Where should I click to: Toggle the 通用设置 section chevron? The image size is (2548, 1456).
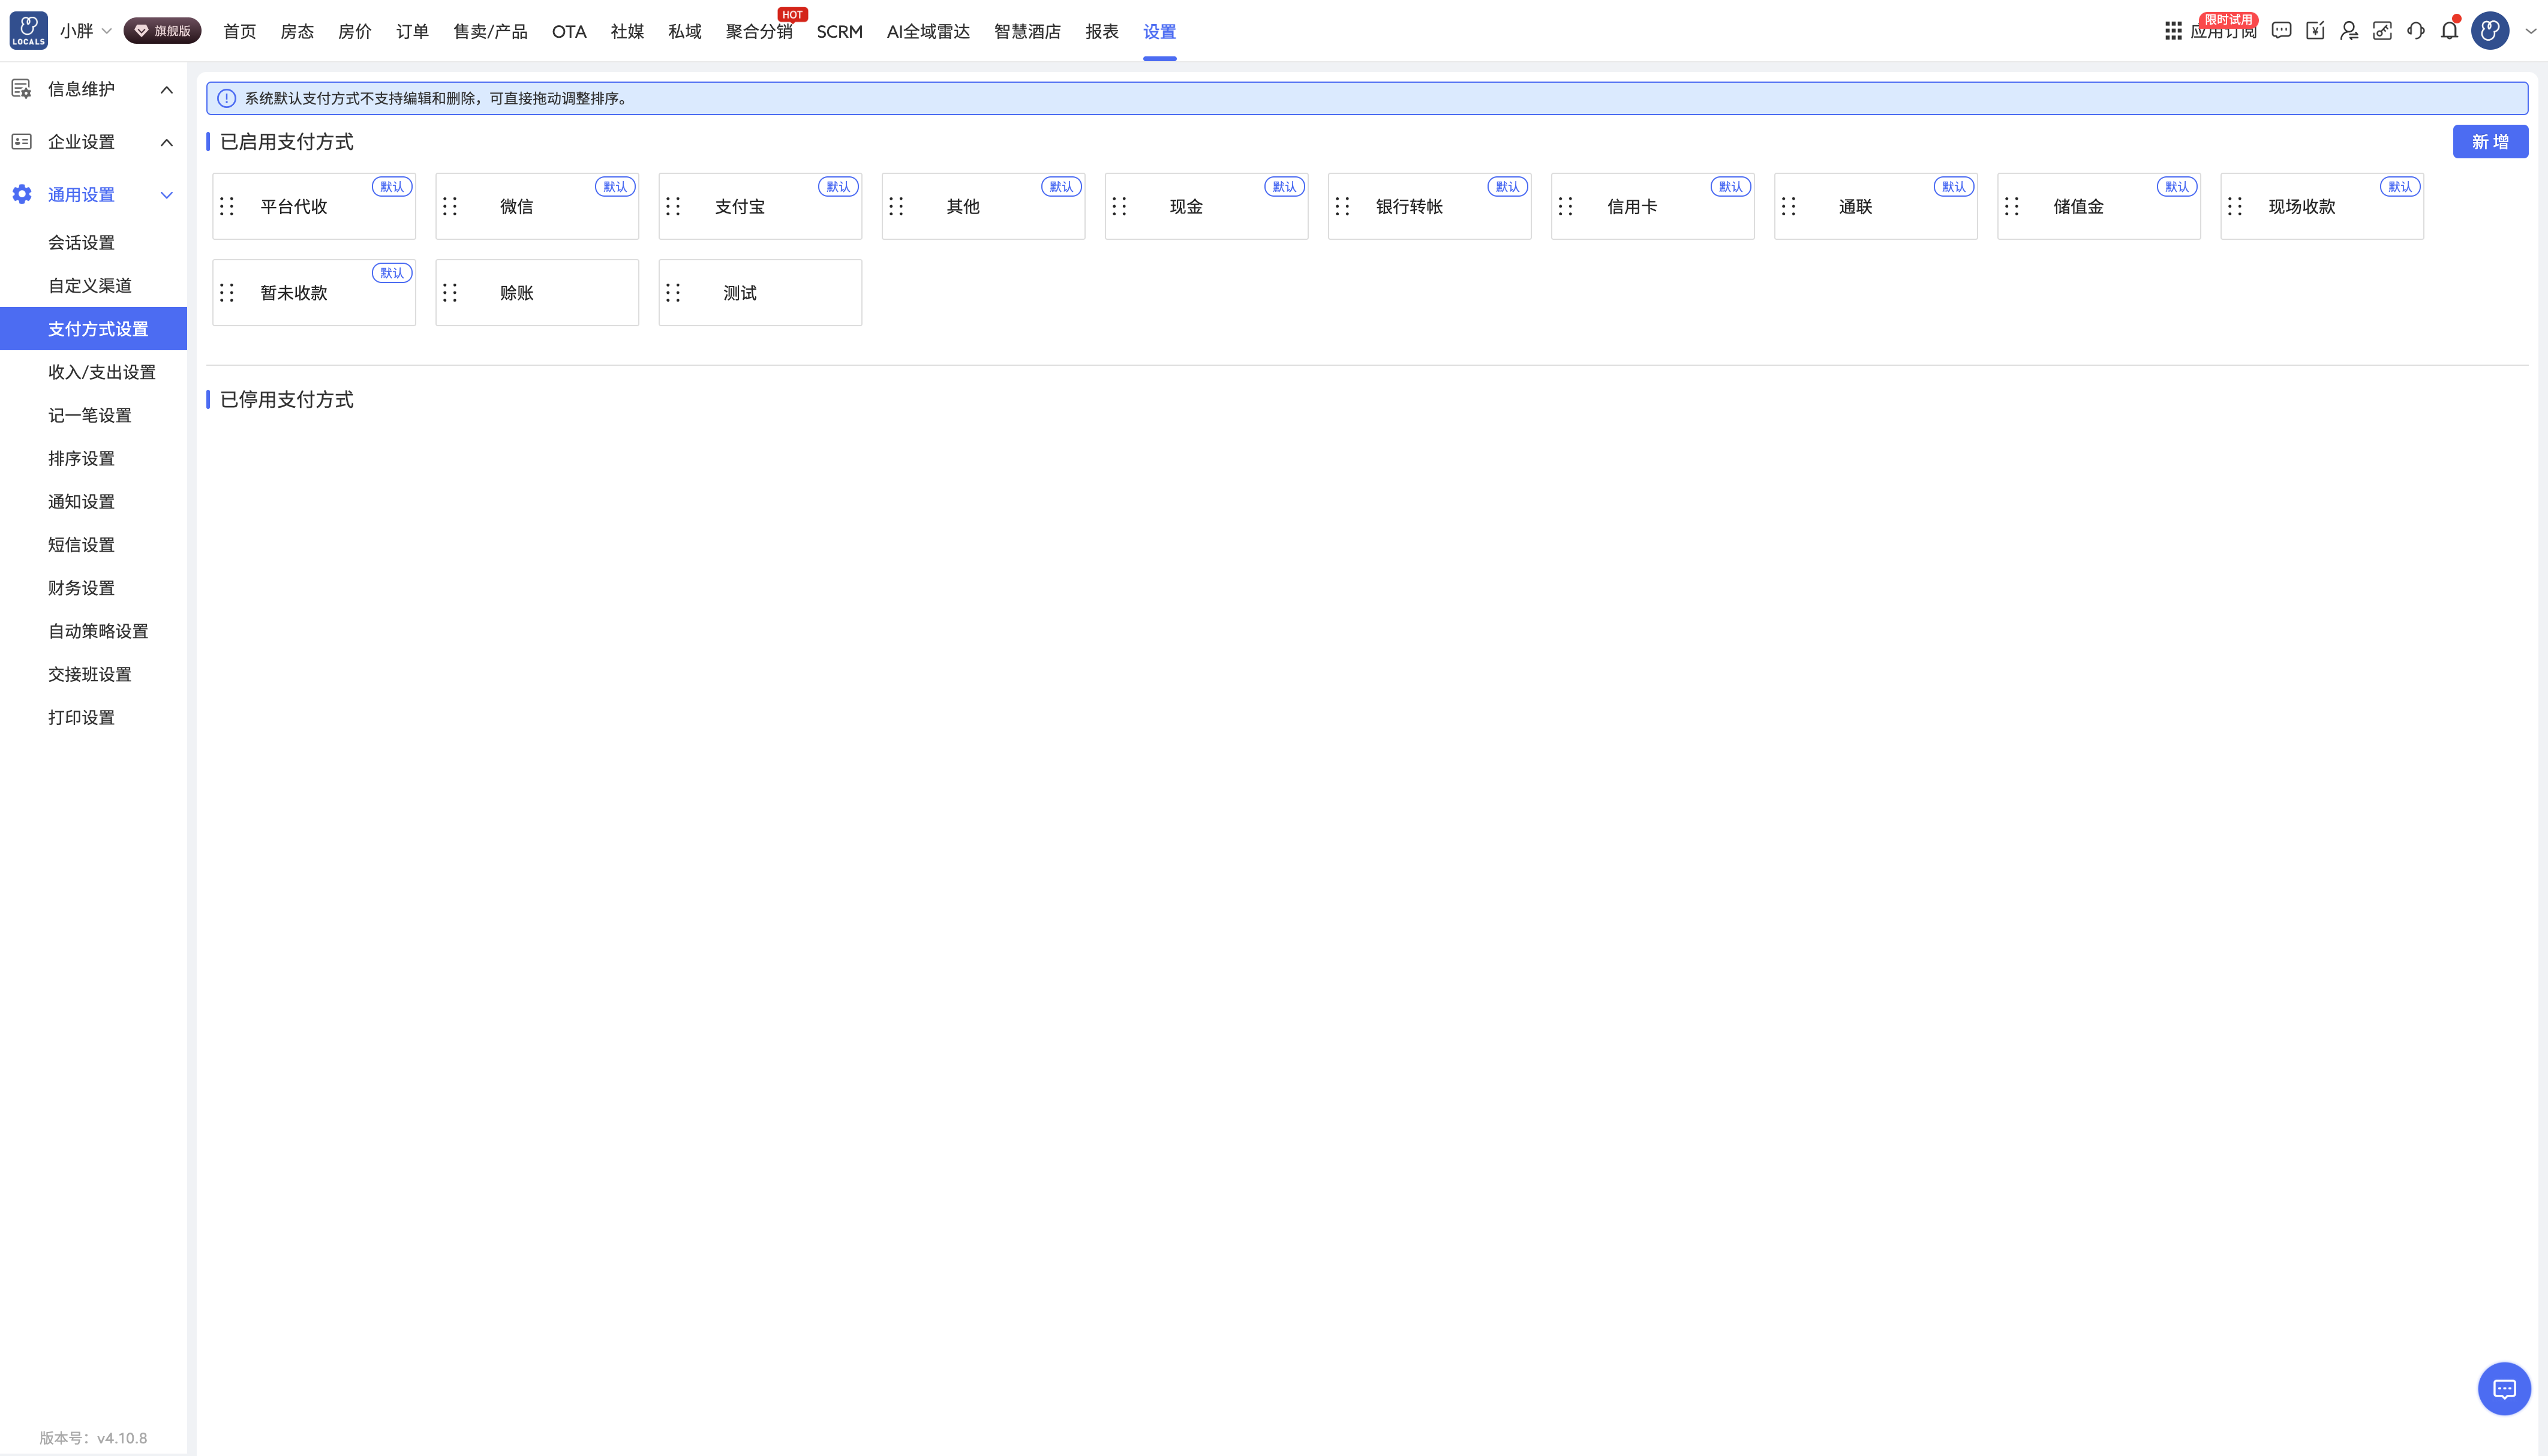tap(167, 195)
